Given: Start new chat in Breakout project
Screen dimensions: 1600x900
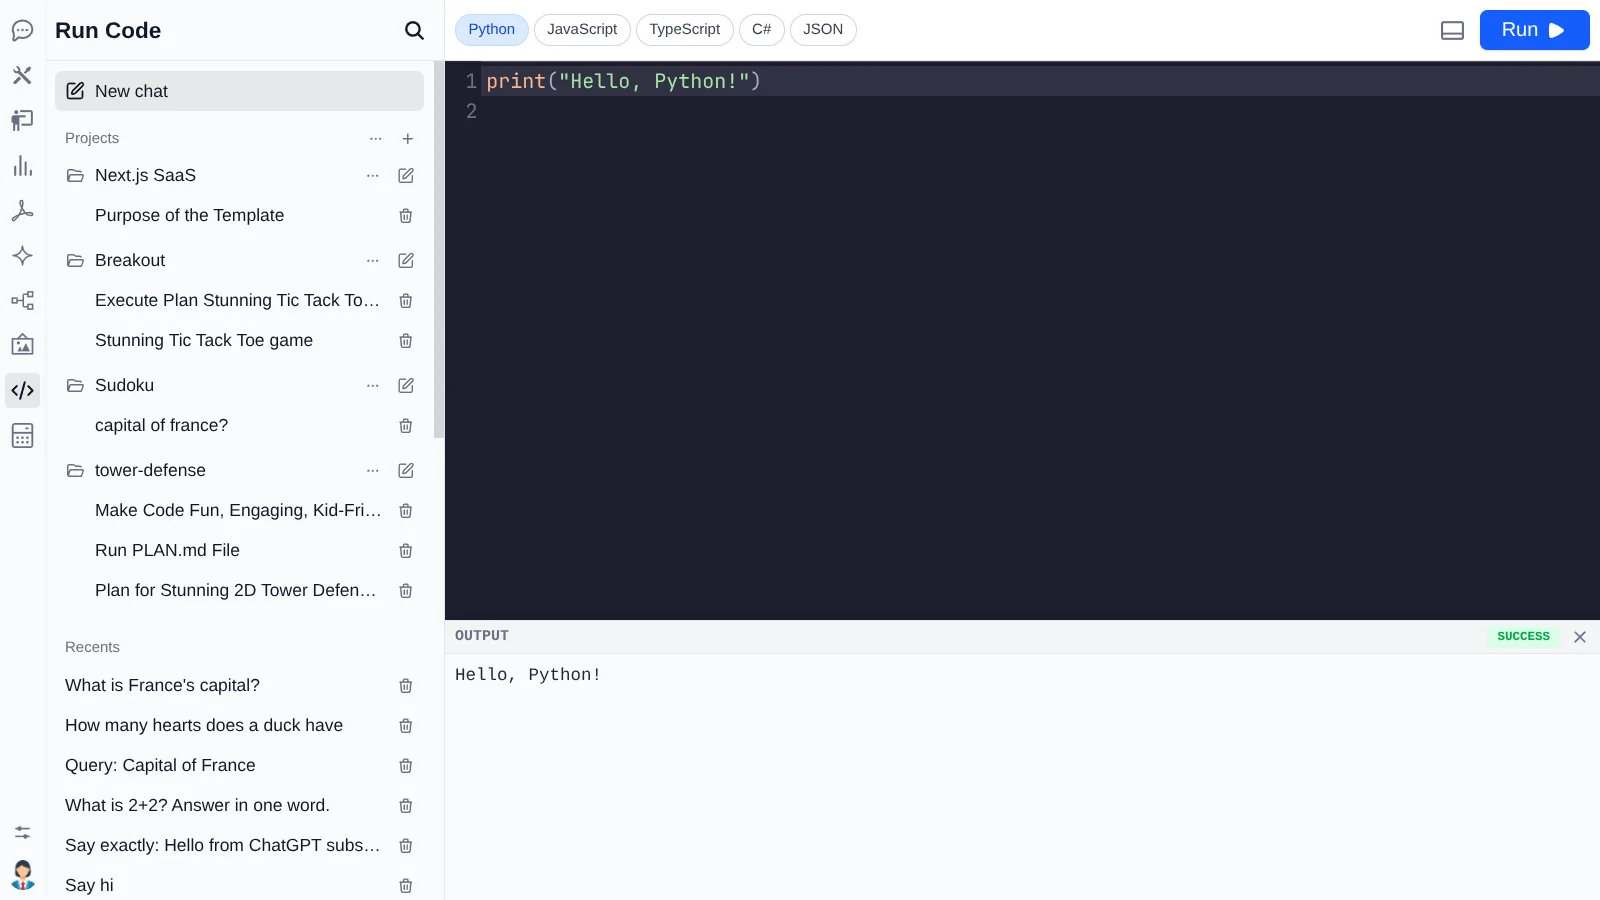Looking at the screenshot, I should 406,260.
